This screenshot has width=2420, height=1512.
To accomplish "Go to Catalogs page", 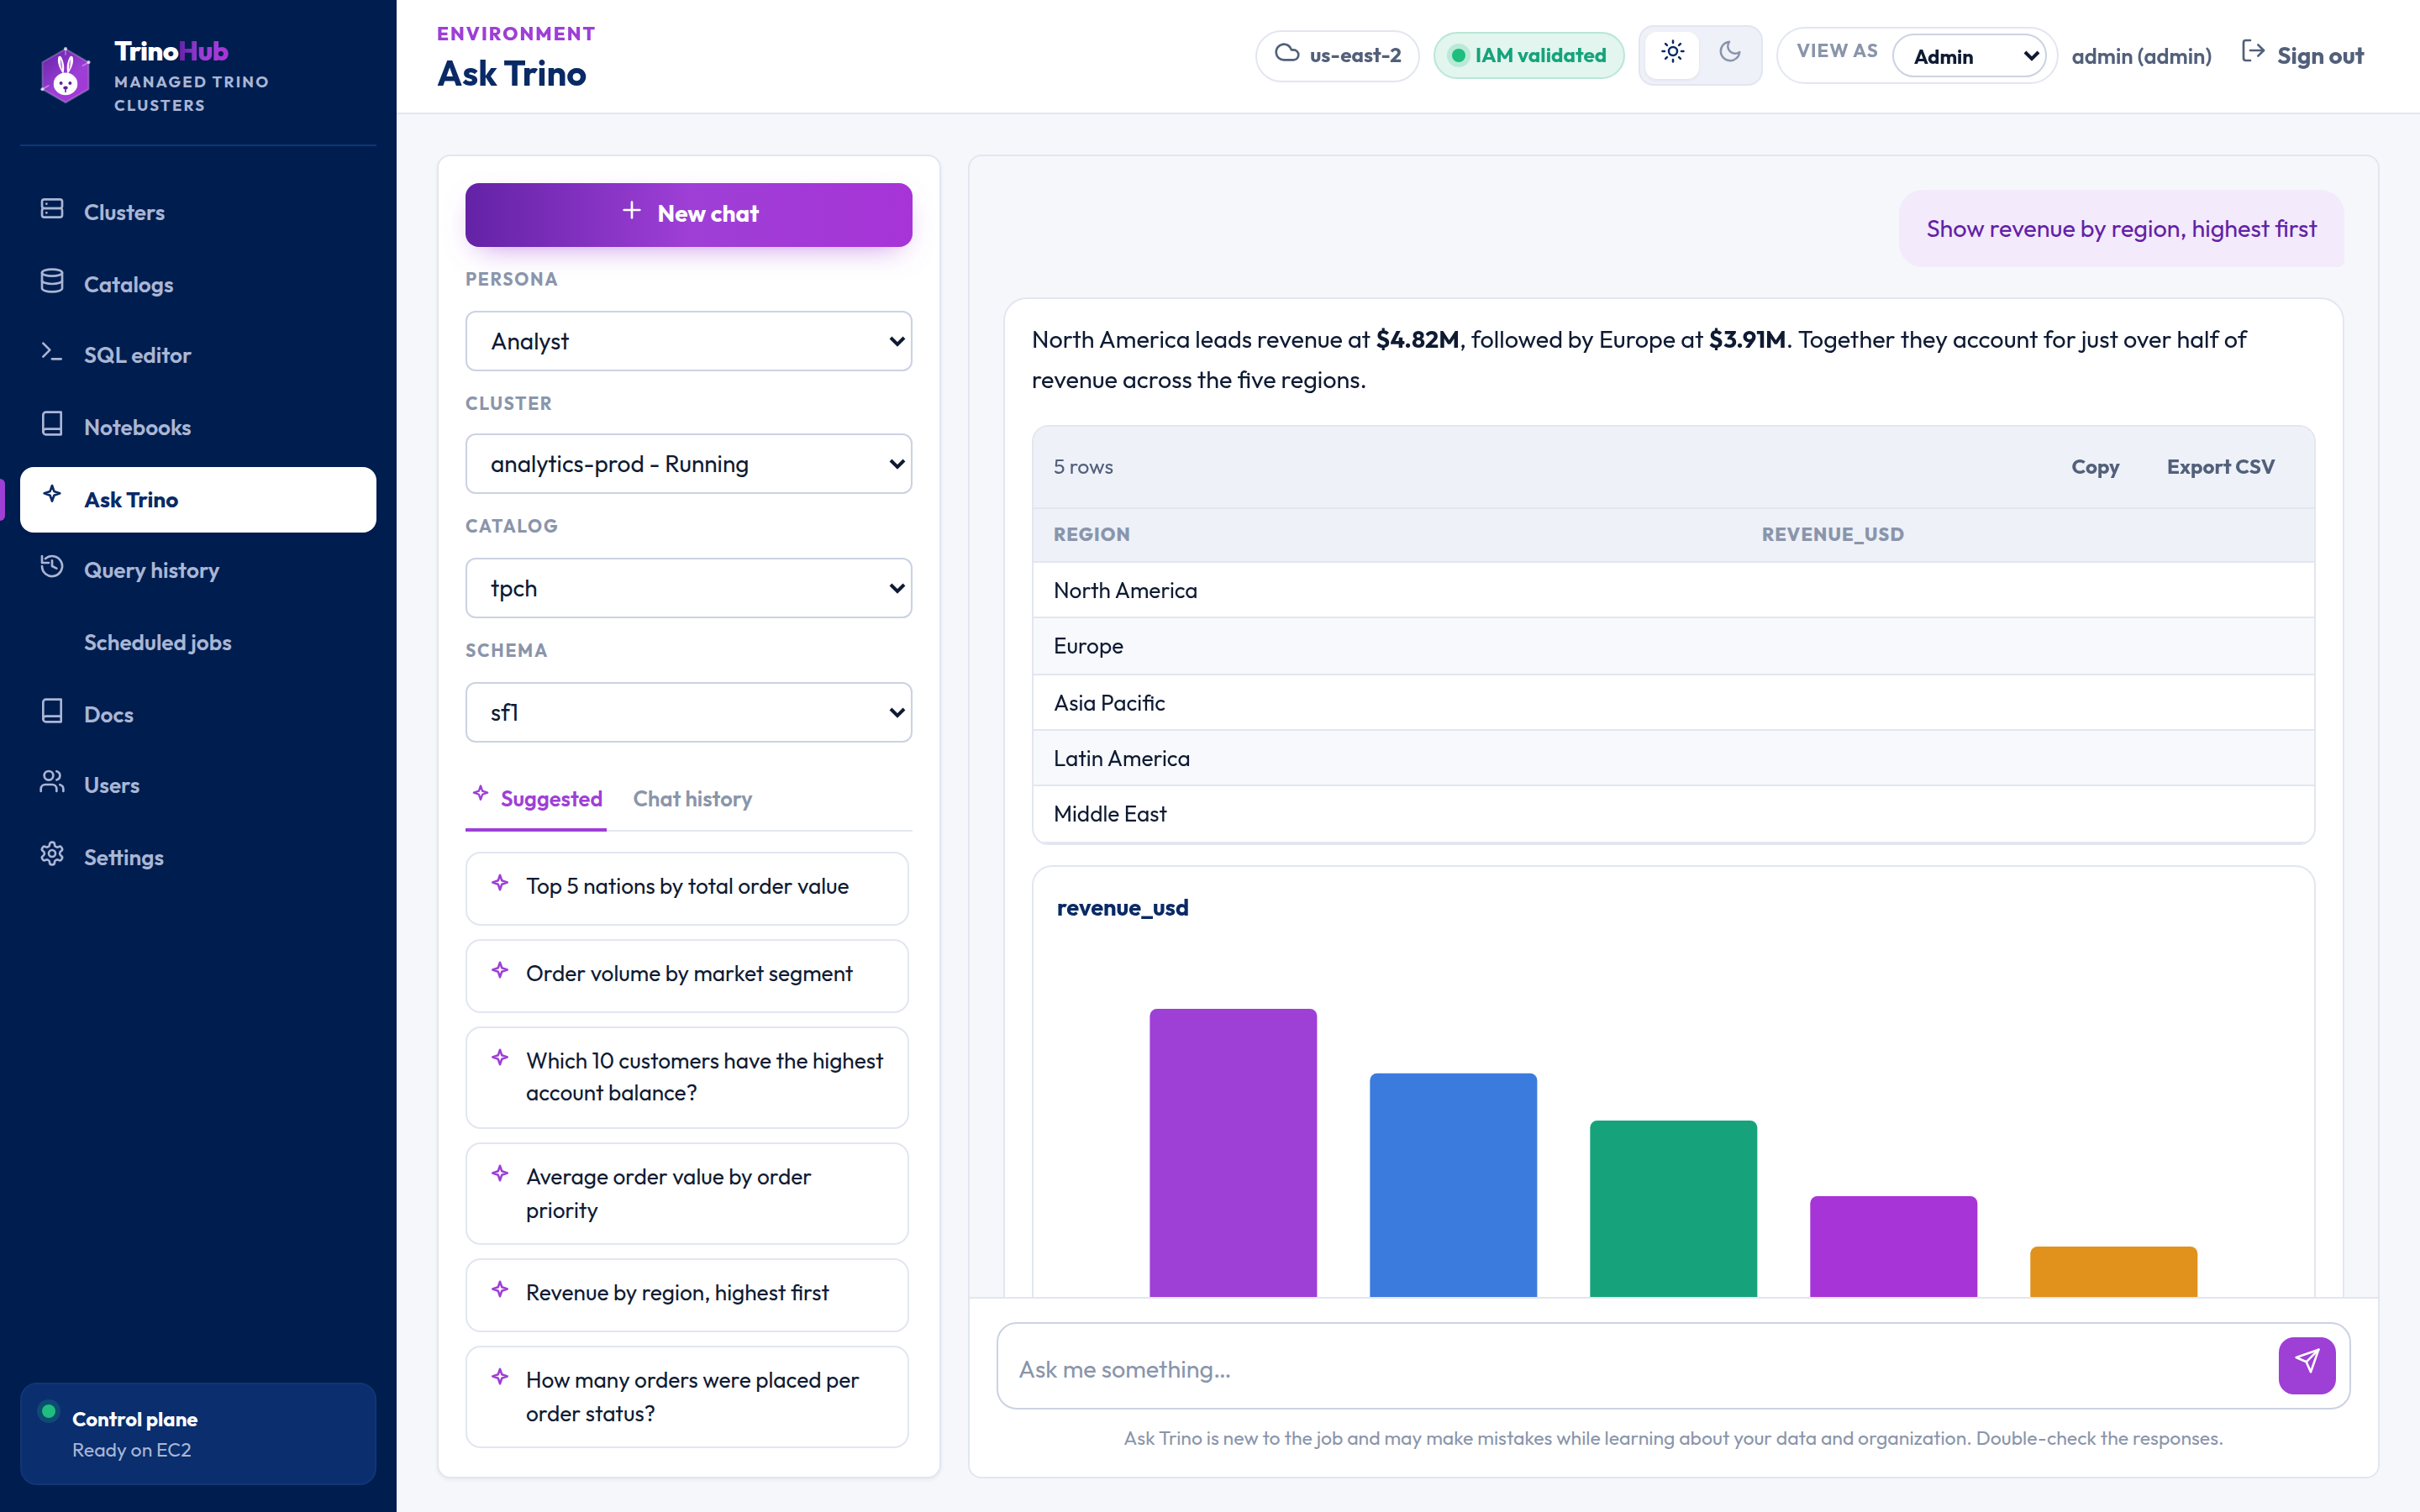I will pyautogui.click(x=198, y=284).
